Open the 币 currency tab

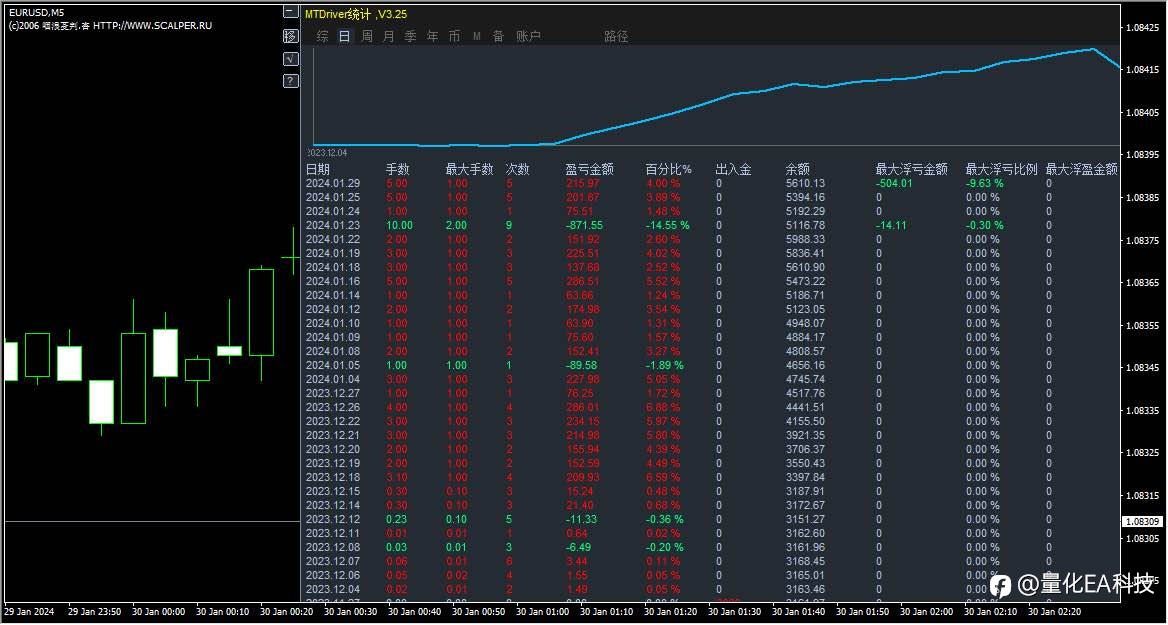(x=454, y=36)
